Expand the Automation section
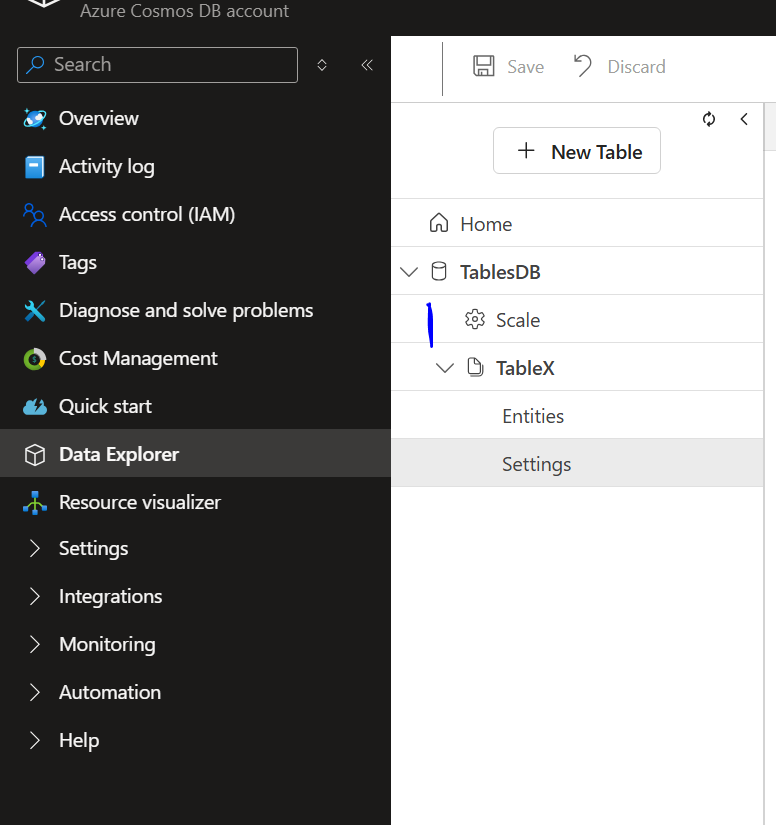776x825 pixels. 35,692
